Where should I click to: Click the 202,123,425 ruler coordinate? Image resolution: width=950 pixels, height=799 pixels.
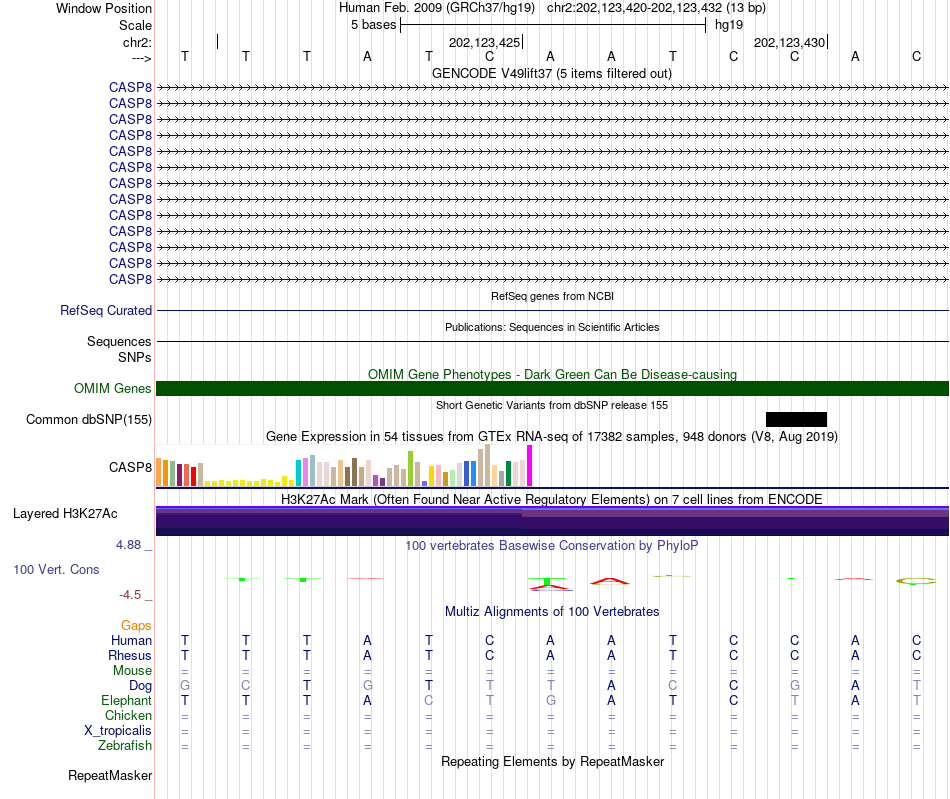pos(484,42)
